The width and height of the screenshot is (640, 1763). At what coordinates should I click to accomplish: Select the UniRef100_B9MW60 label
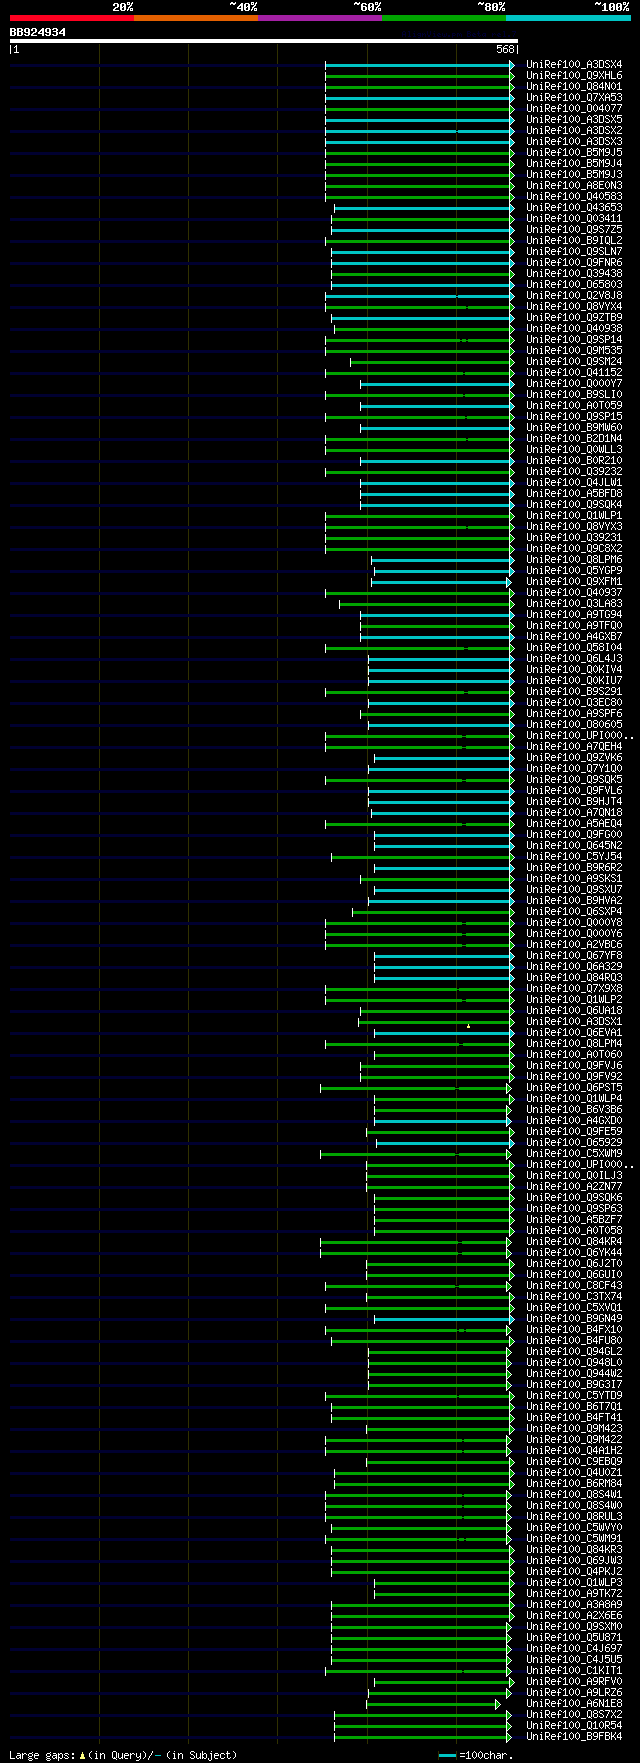click(x=574, y=428)
